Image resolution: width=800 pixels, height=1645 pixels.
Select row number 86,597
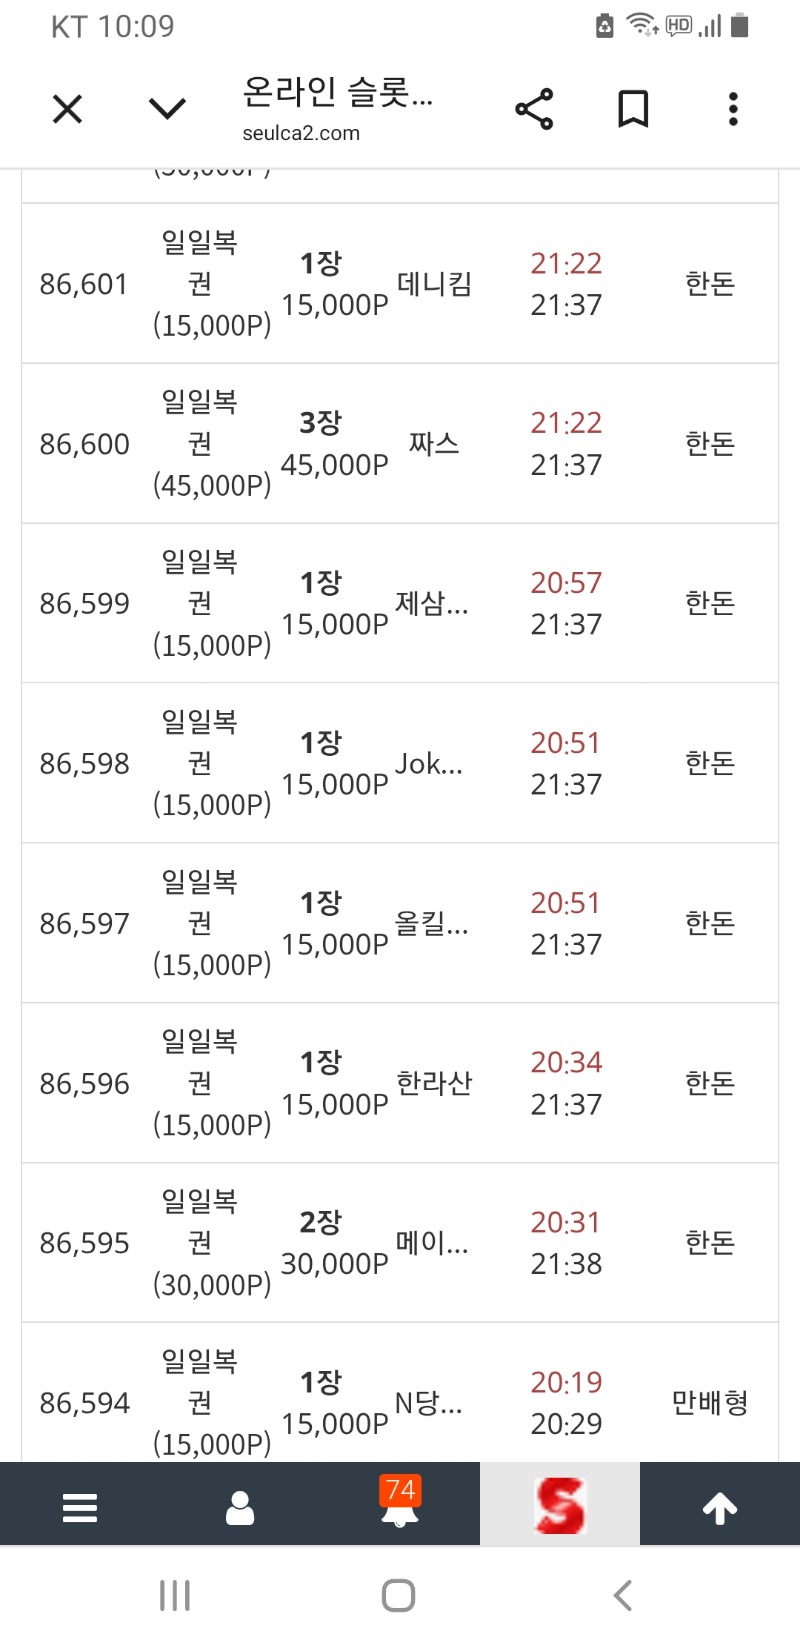click(85, 923)
